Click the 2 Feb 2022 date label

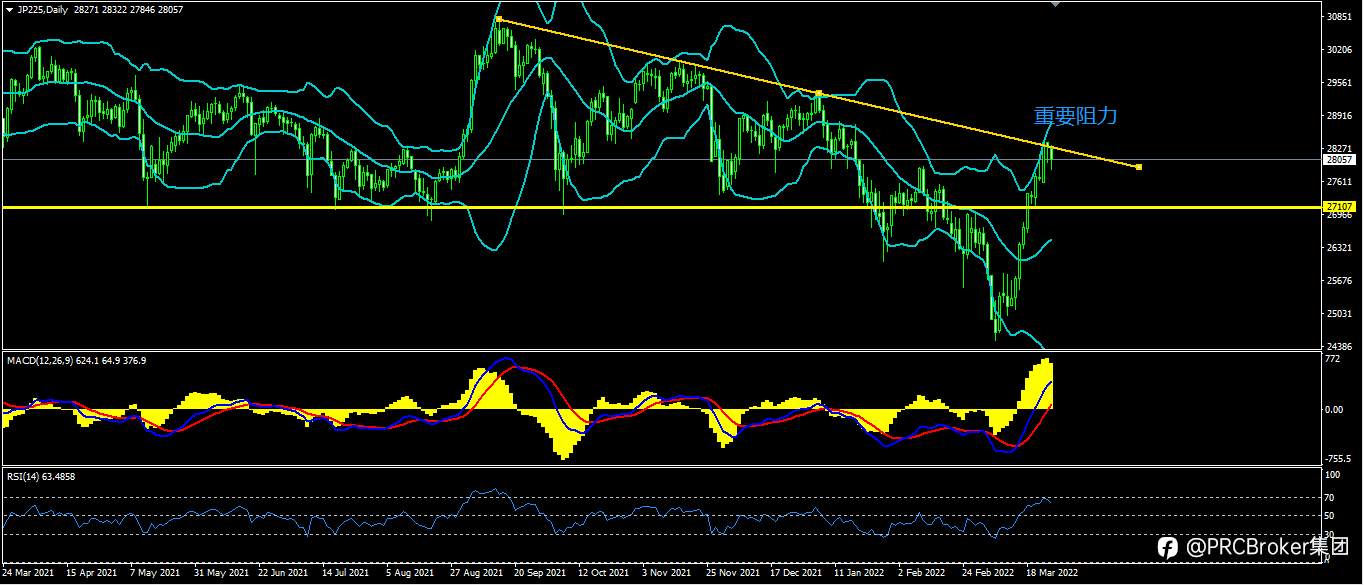922,574
